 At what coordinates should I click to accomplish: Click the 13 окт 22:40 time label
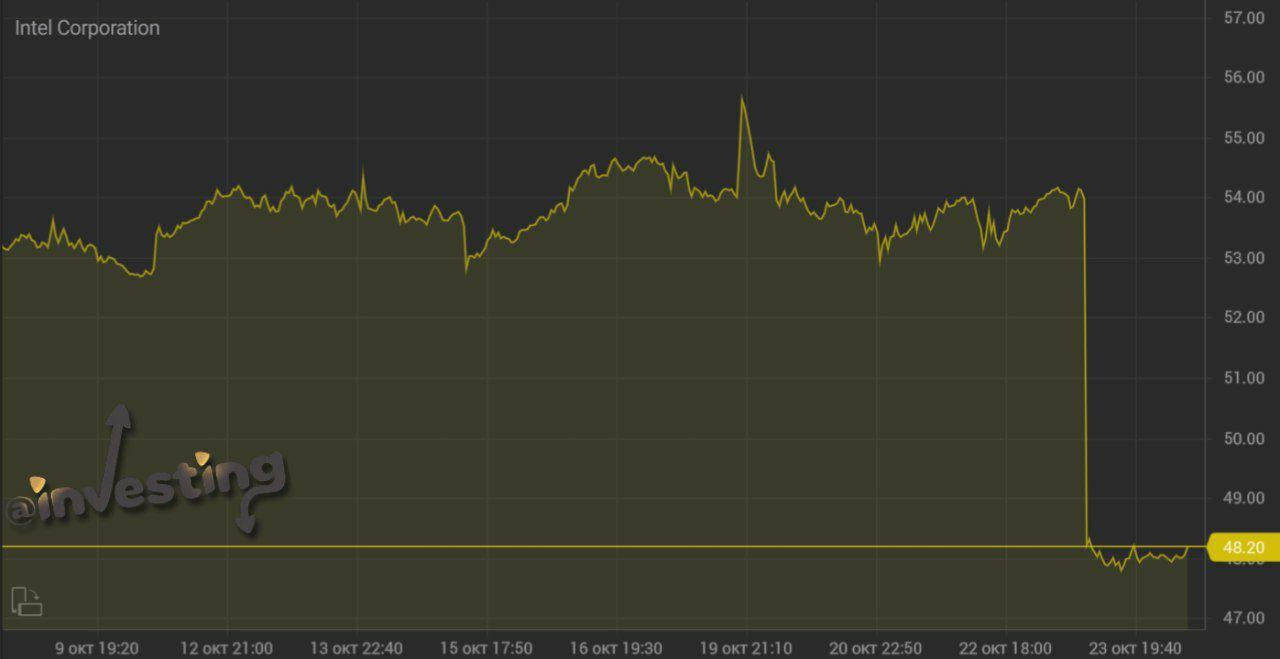pos(357,648)
